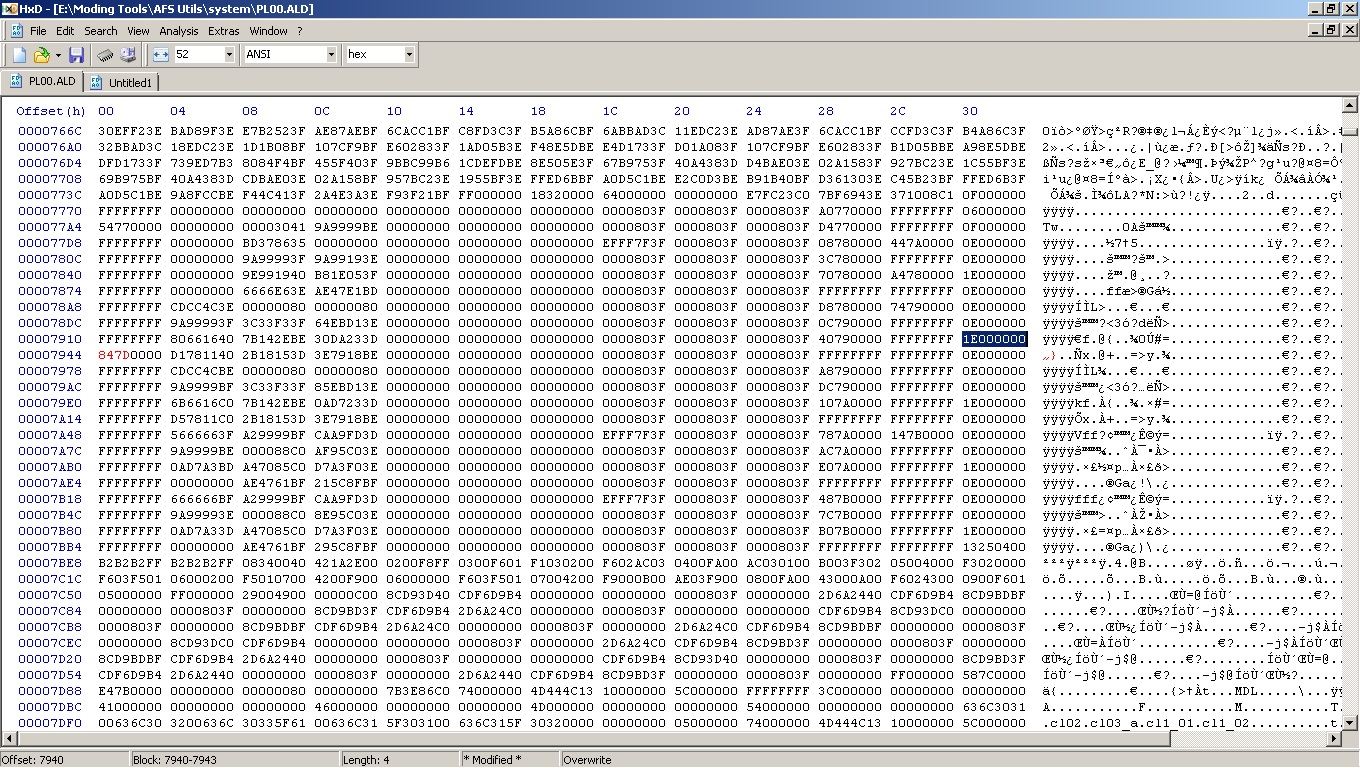The width and height of the screenshot is (1360, 768).
Task: Click the horizontal scrollbar right arrow
Action: pos(1334,740)
